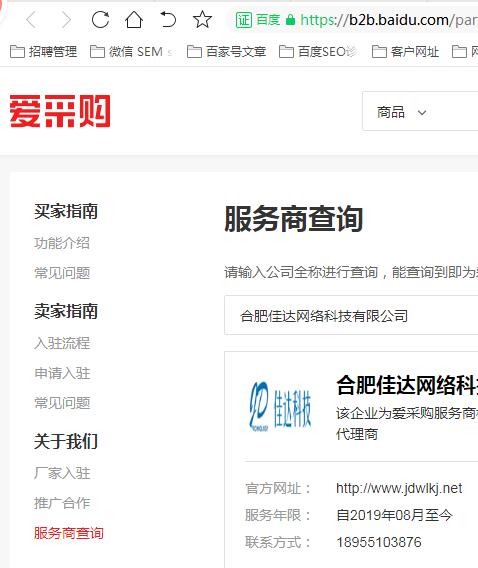Reload the page with refresh icon

tap(100, 20)
